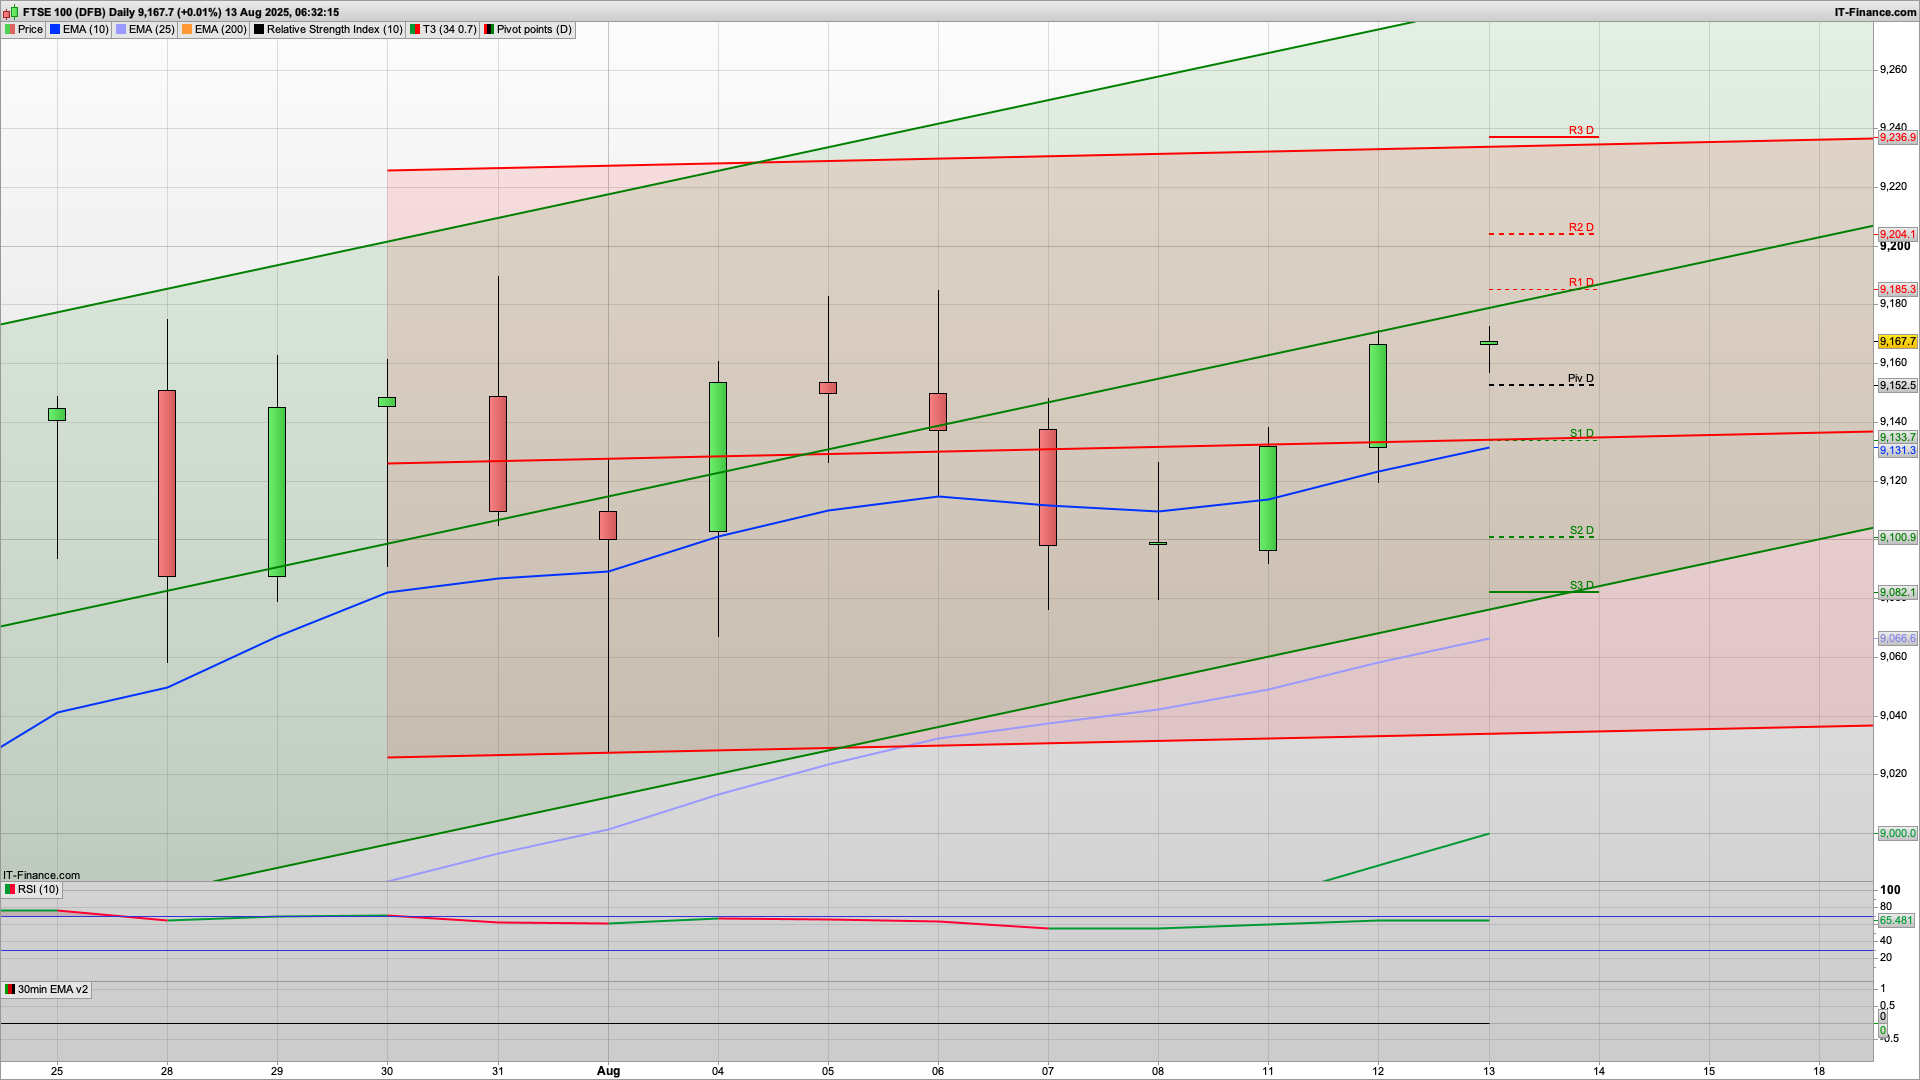Click the T3 (34 0.7) indicator icon

pos(415,30)
